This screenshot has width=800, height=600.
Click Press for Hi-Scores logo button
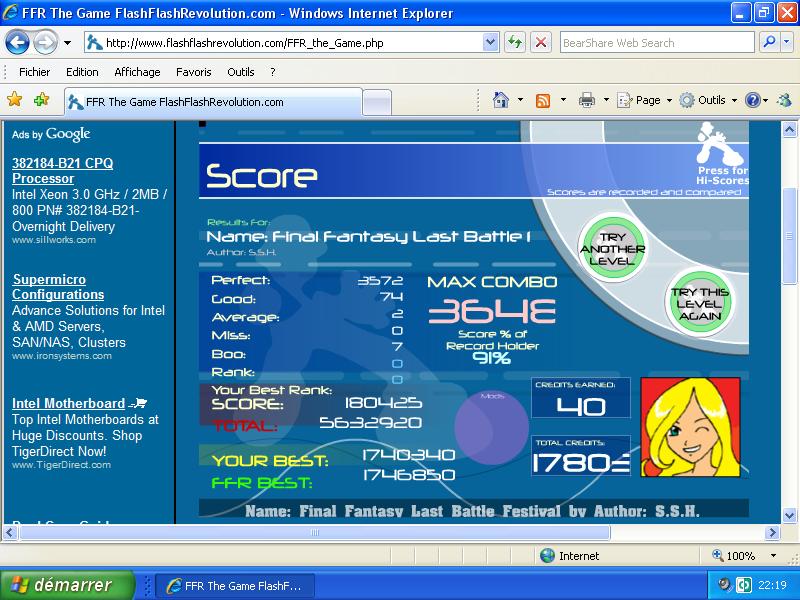click(x=722, y=153)
